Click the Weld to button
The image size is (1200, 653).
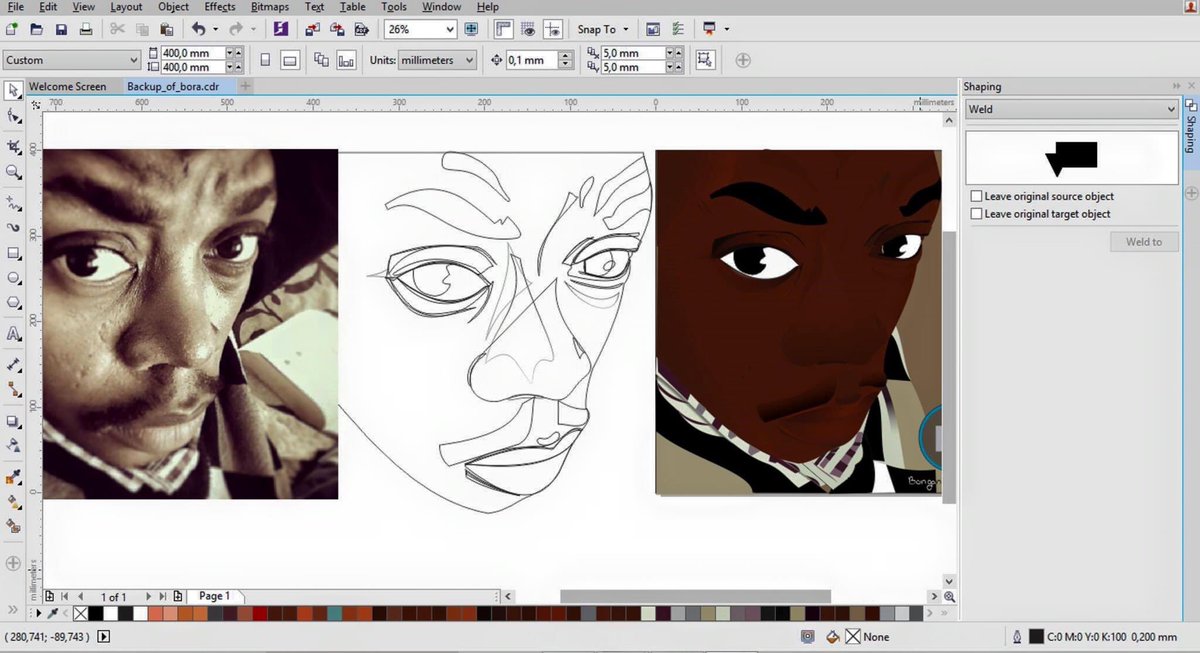(x=1144, y=241)
